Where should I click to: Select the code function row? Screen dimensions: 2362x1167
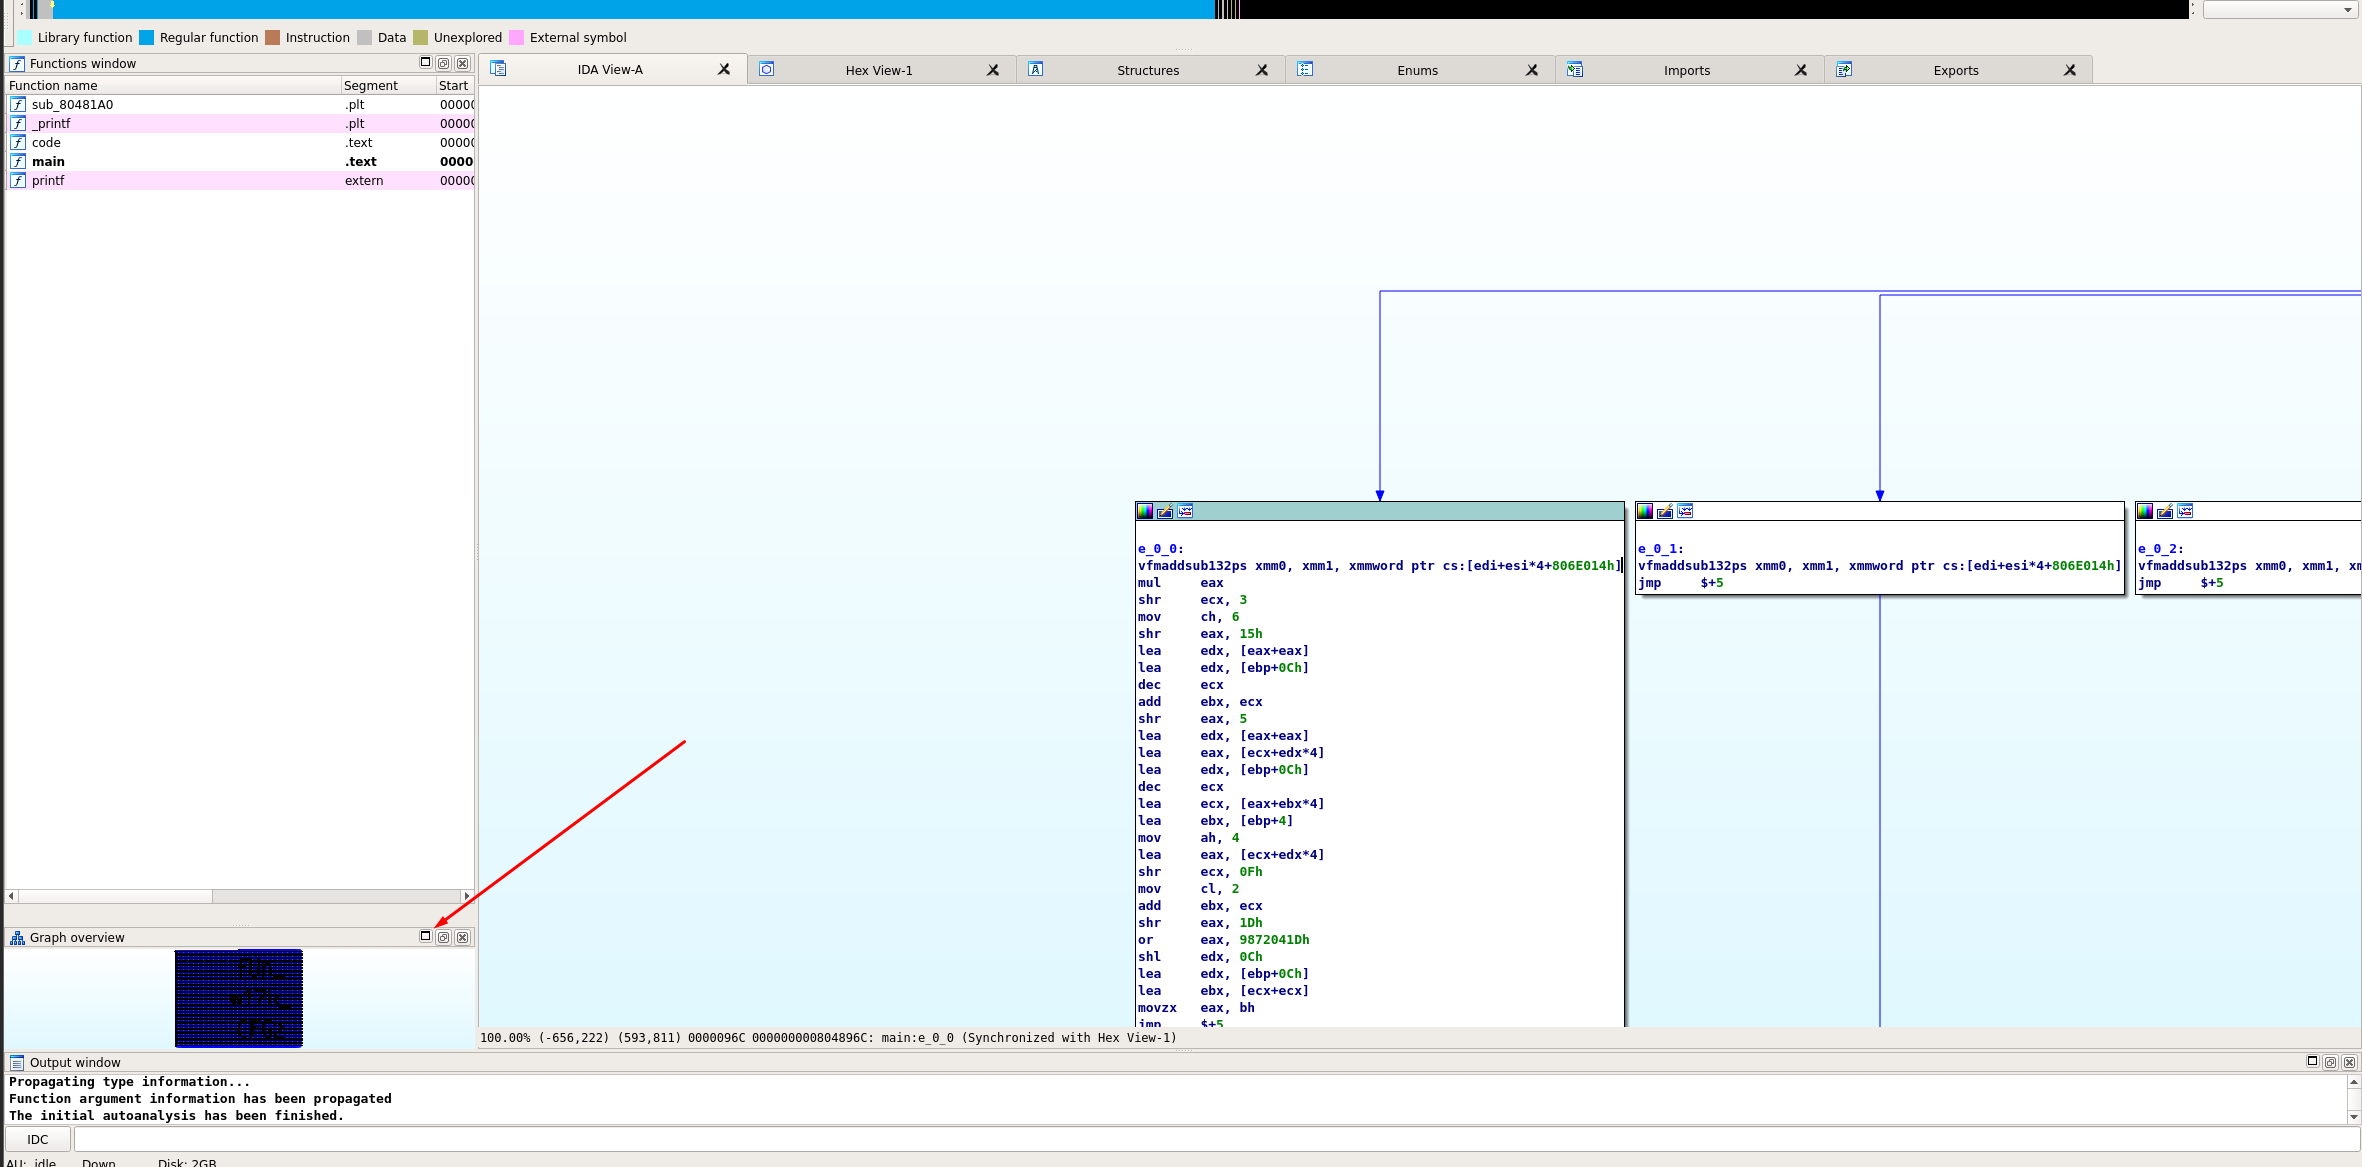click(x=240, y=143)
